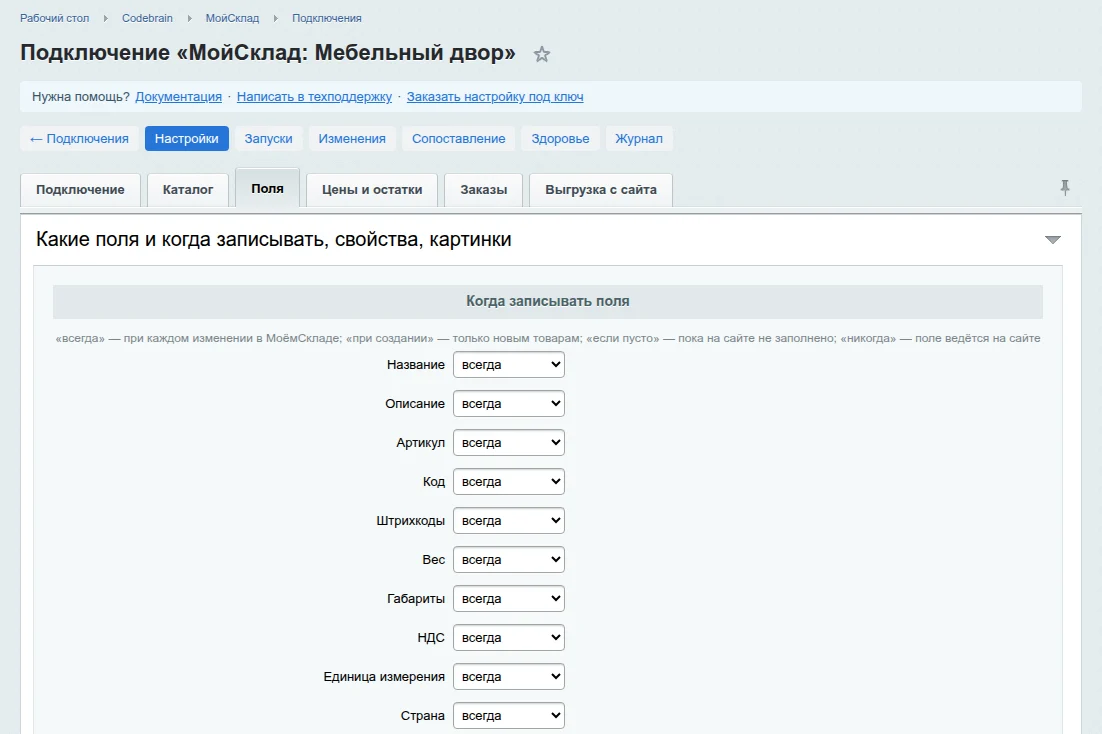Switch to the Цены и остатки tab
The image size is (1102, 734).
coord(372,190)
